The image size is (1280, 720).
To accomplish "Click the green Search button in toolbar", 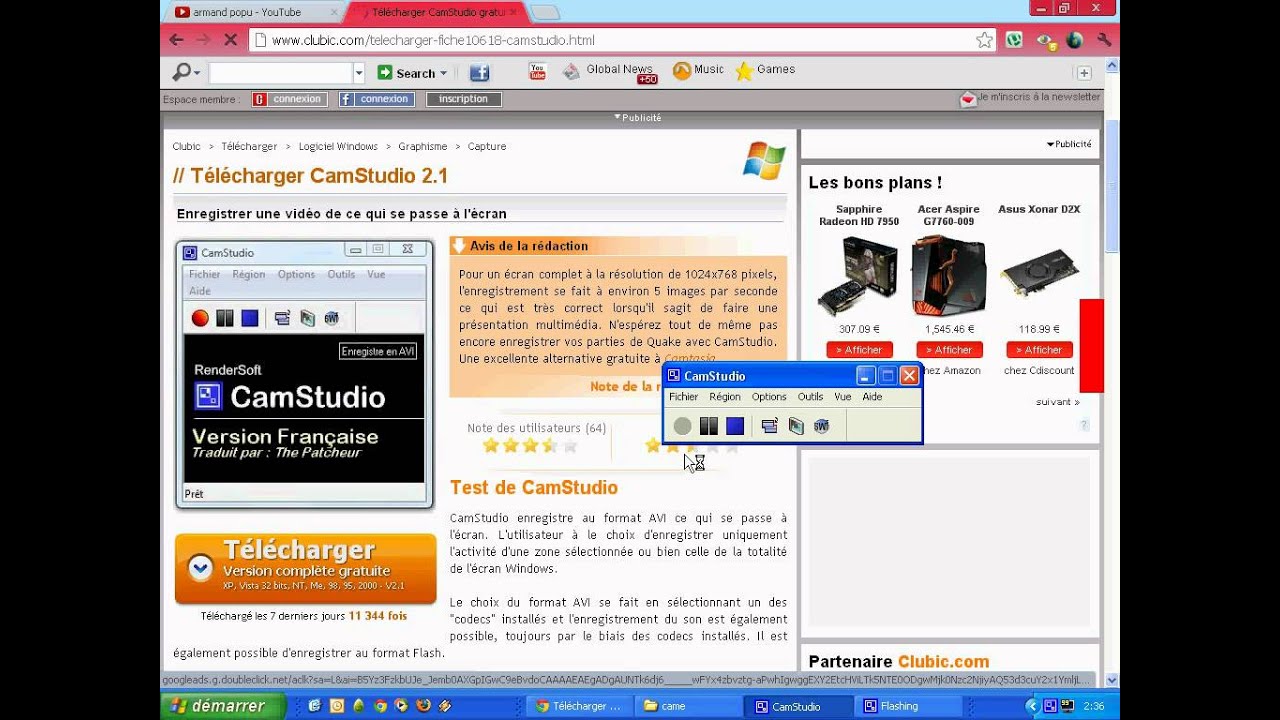I will tap(406, 72).
